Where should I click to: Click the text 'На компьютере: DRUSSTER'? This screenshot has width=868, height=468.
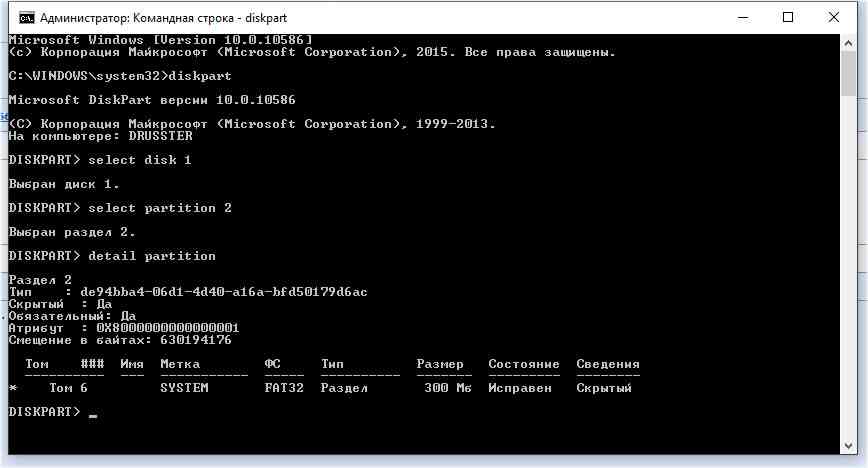(100, 136)
